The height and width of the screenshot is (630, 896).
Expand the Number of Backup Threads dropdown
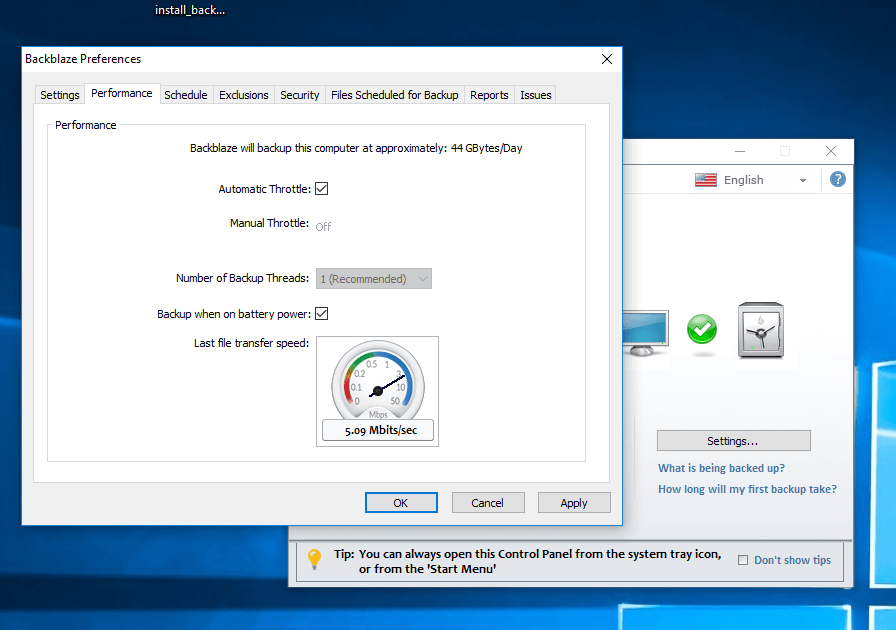374,279
